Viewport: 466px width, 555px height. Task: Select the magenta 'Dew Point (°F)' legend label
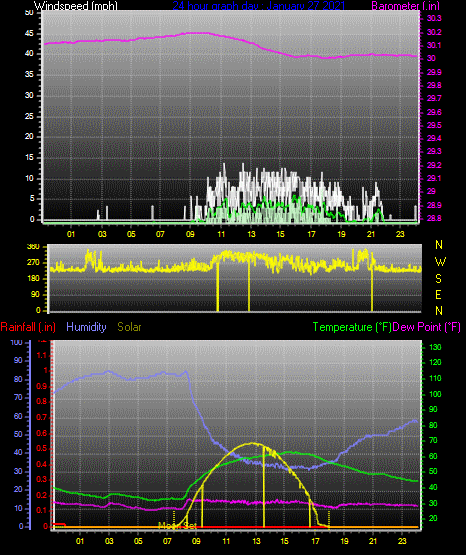[427, 327]
